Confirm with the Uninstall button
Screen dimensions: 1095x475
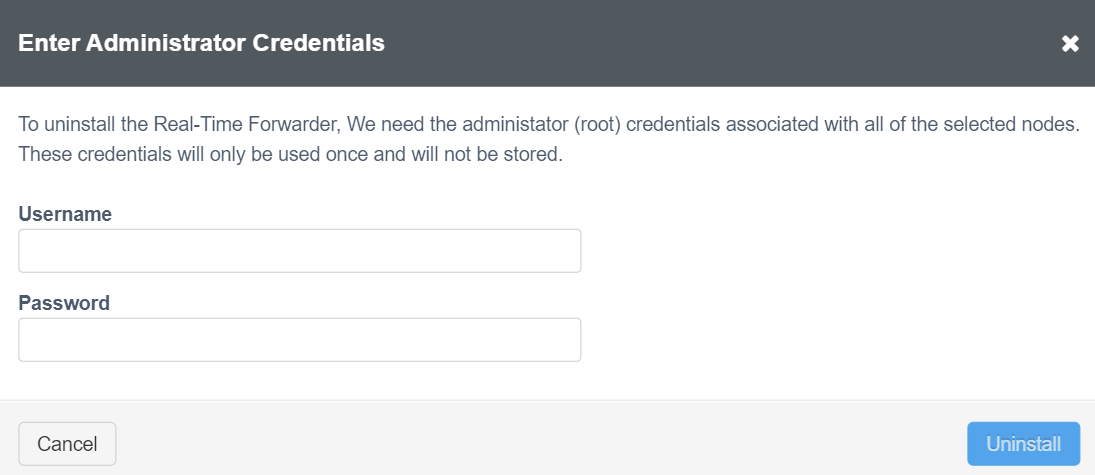click(1023, 444)
